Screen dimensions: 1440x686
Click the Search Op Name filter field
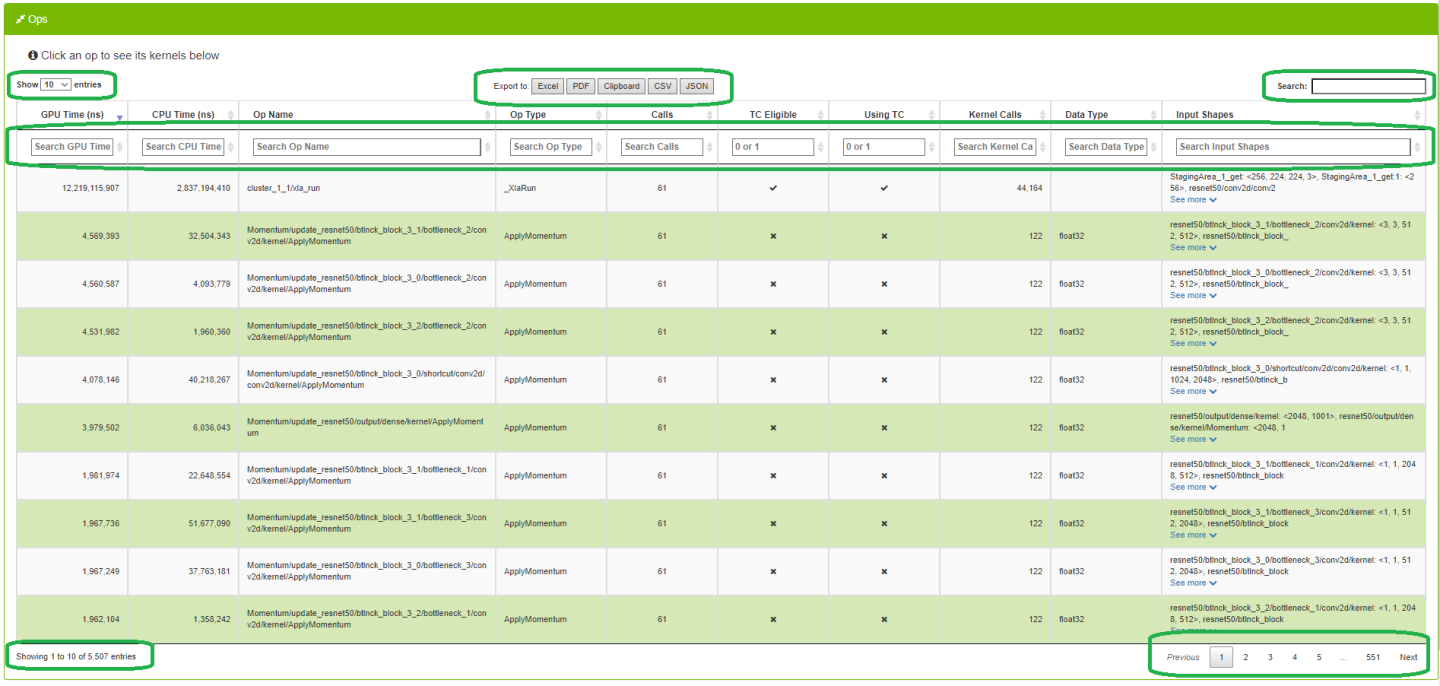click(367, 147)
